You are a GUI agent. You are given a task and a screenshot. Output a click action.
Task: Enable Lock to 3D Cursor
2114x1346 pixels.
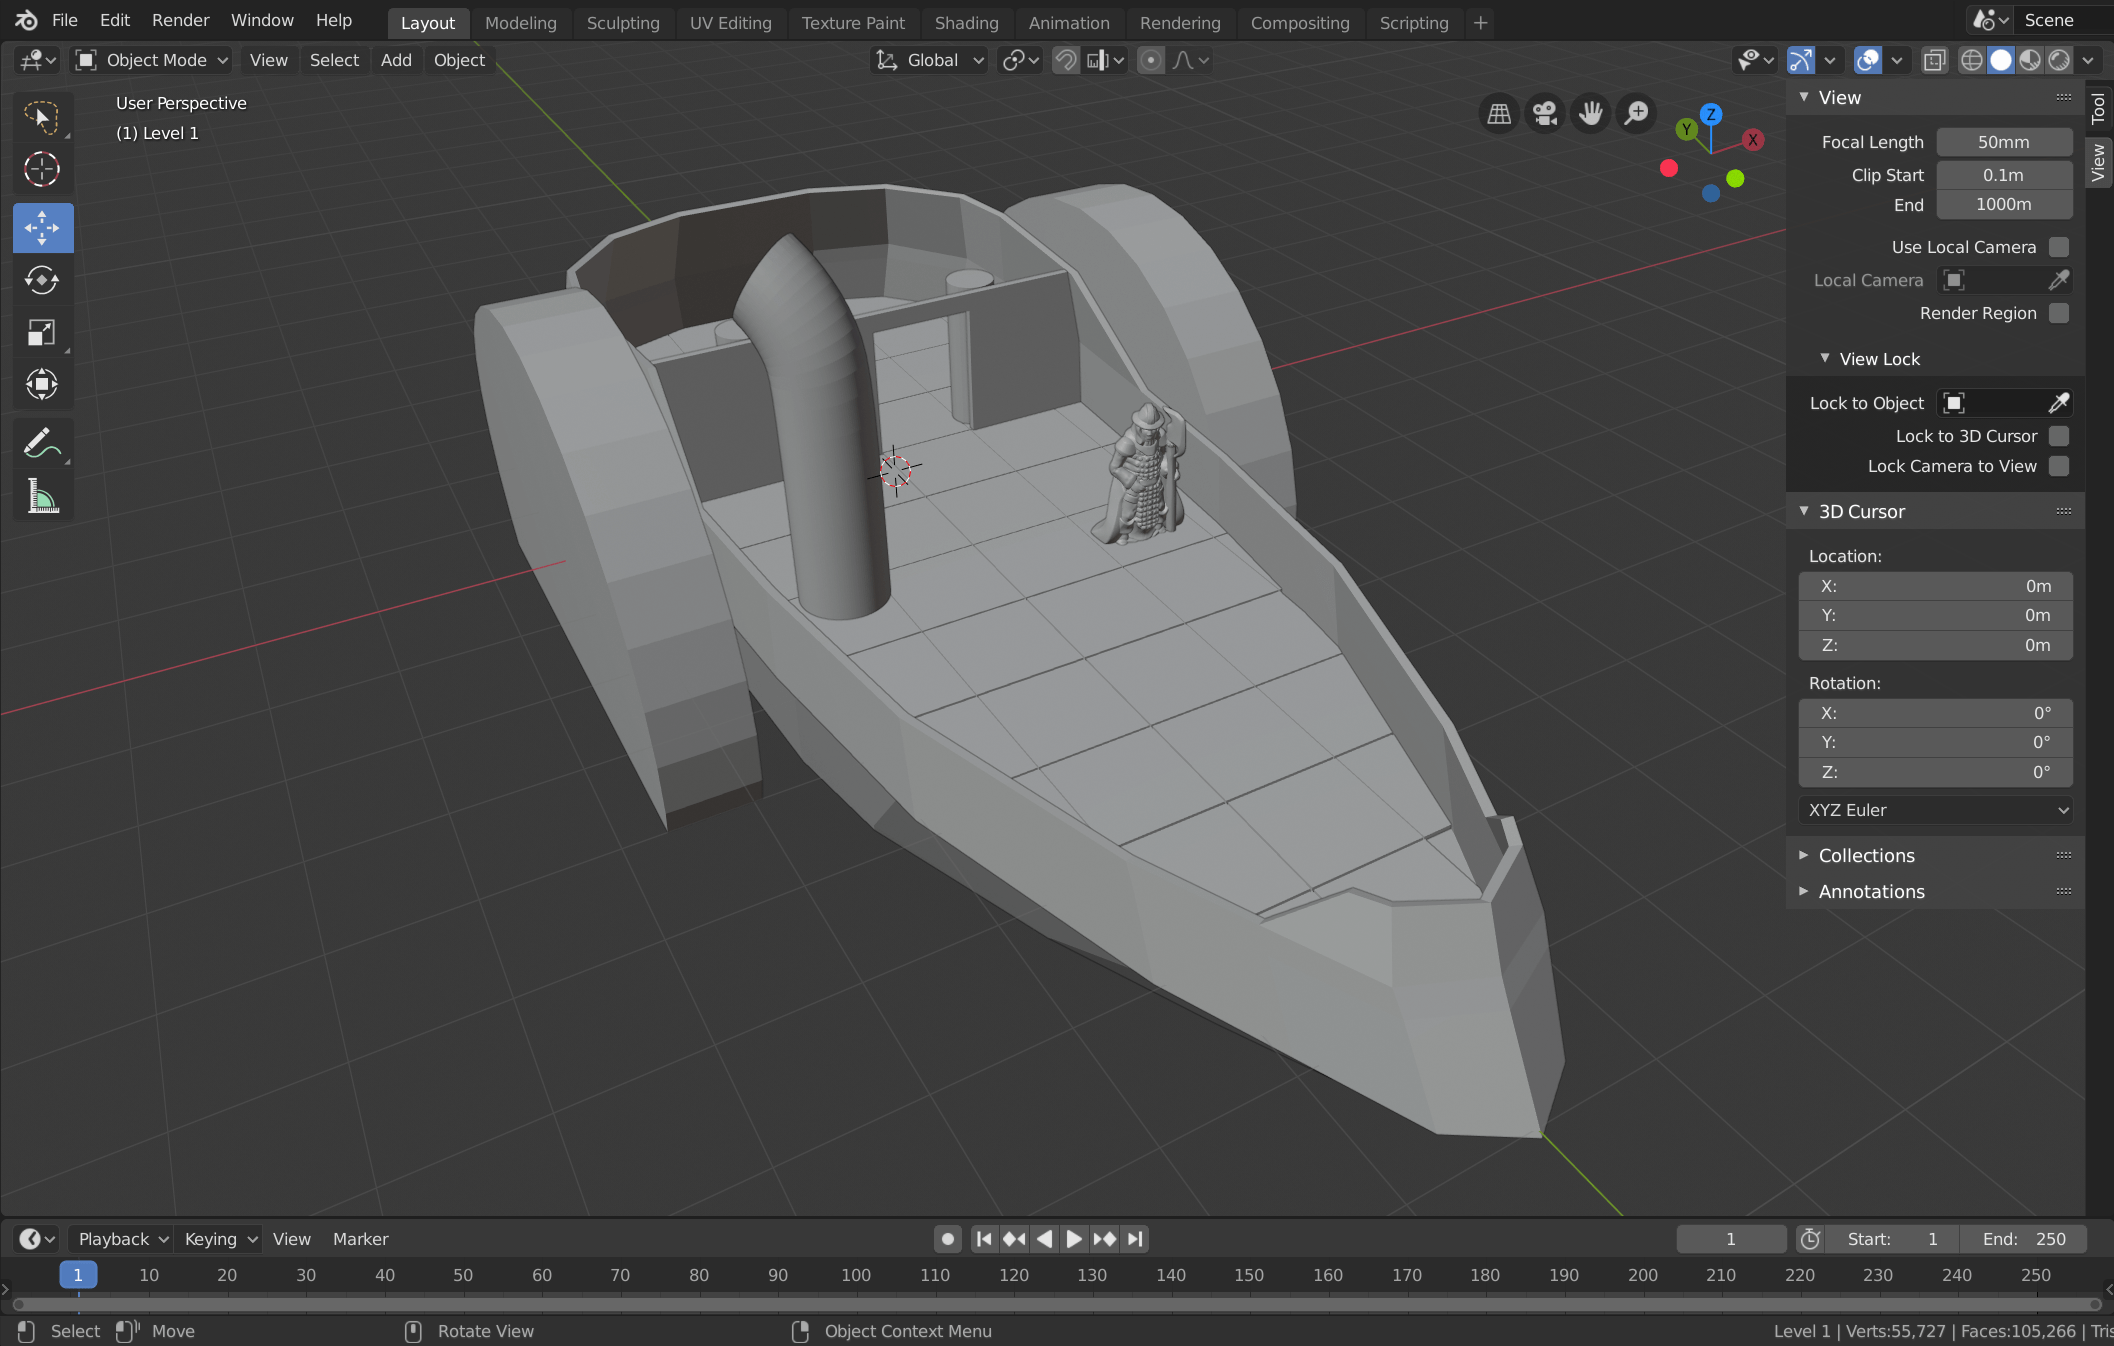click(x=2059, y=436)
